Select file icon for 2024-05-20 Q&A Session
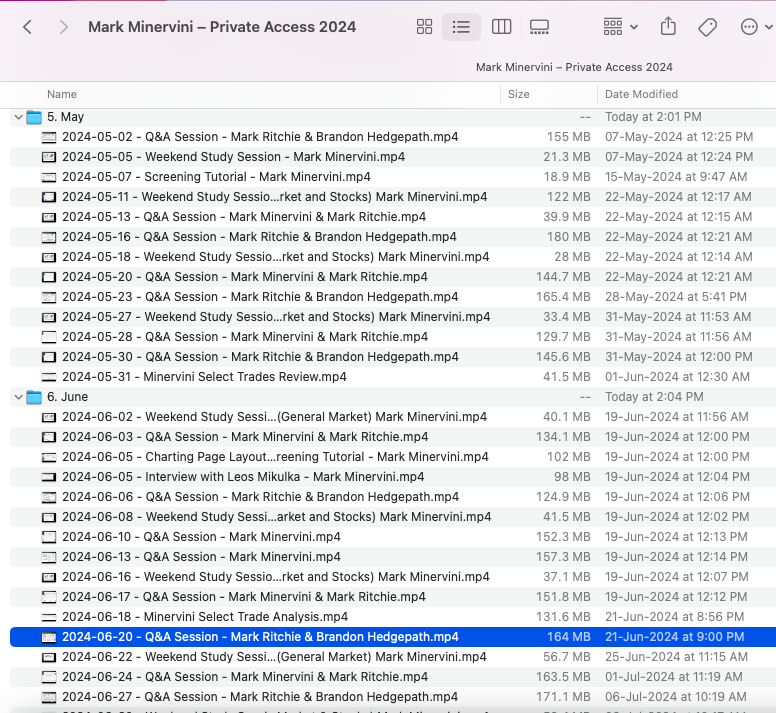776x713 pixels. (x=48, y=277)
